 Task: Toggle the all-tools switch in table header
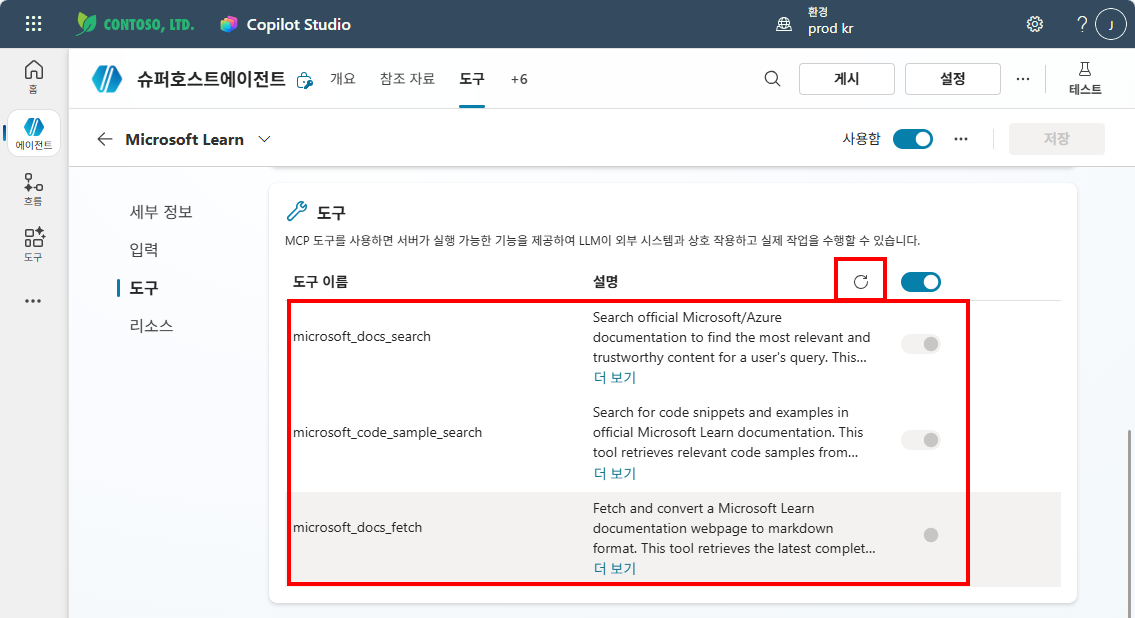[x=921, y=282]
